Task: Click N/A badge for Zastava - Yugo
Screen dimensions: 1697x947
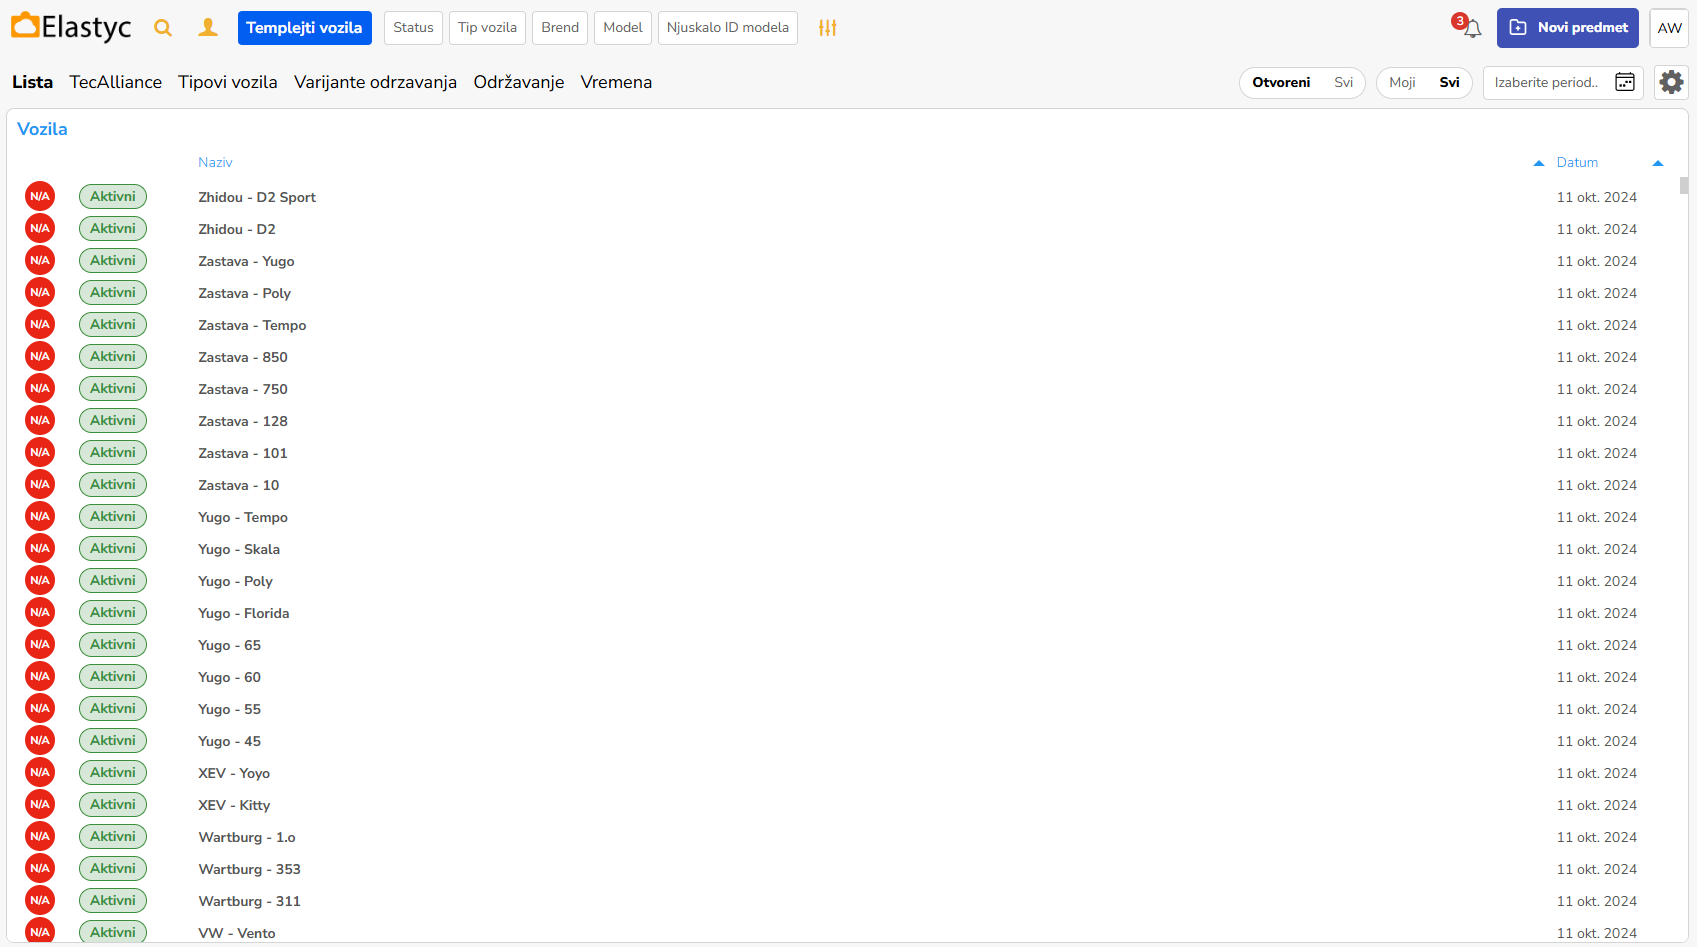Action: click(40, 261)
